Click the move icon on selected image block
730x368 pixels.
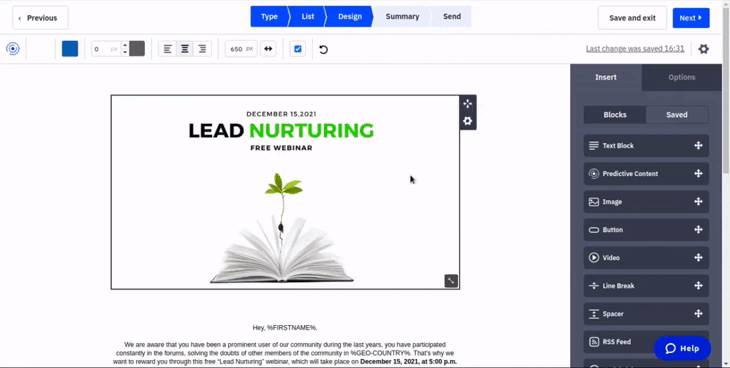[x=468, y=104]
